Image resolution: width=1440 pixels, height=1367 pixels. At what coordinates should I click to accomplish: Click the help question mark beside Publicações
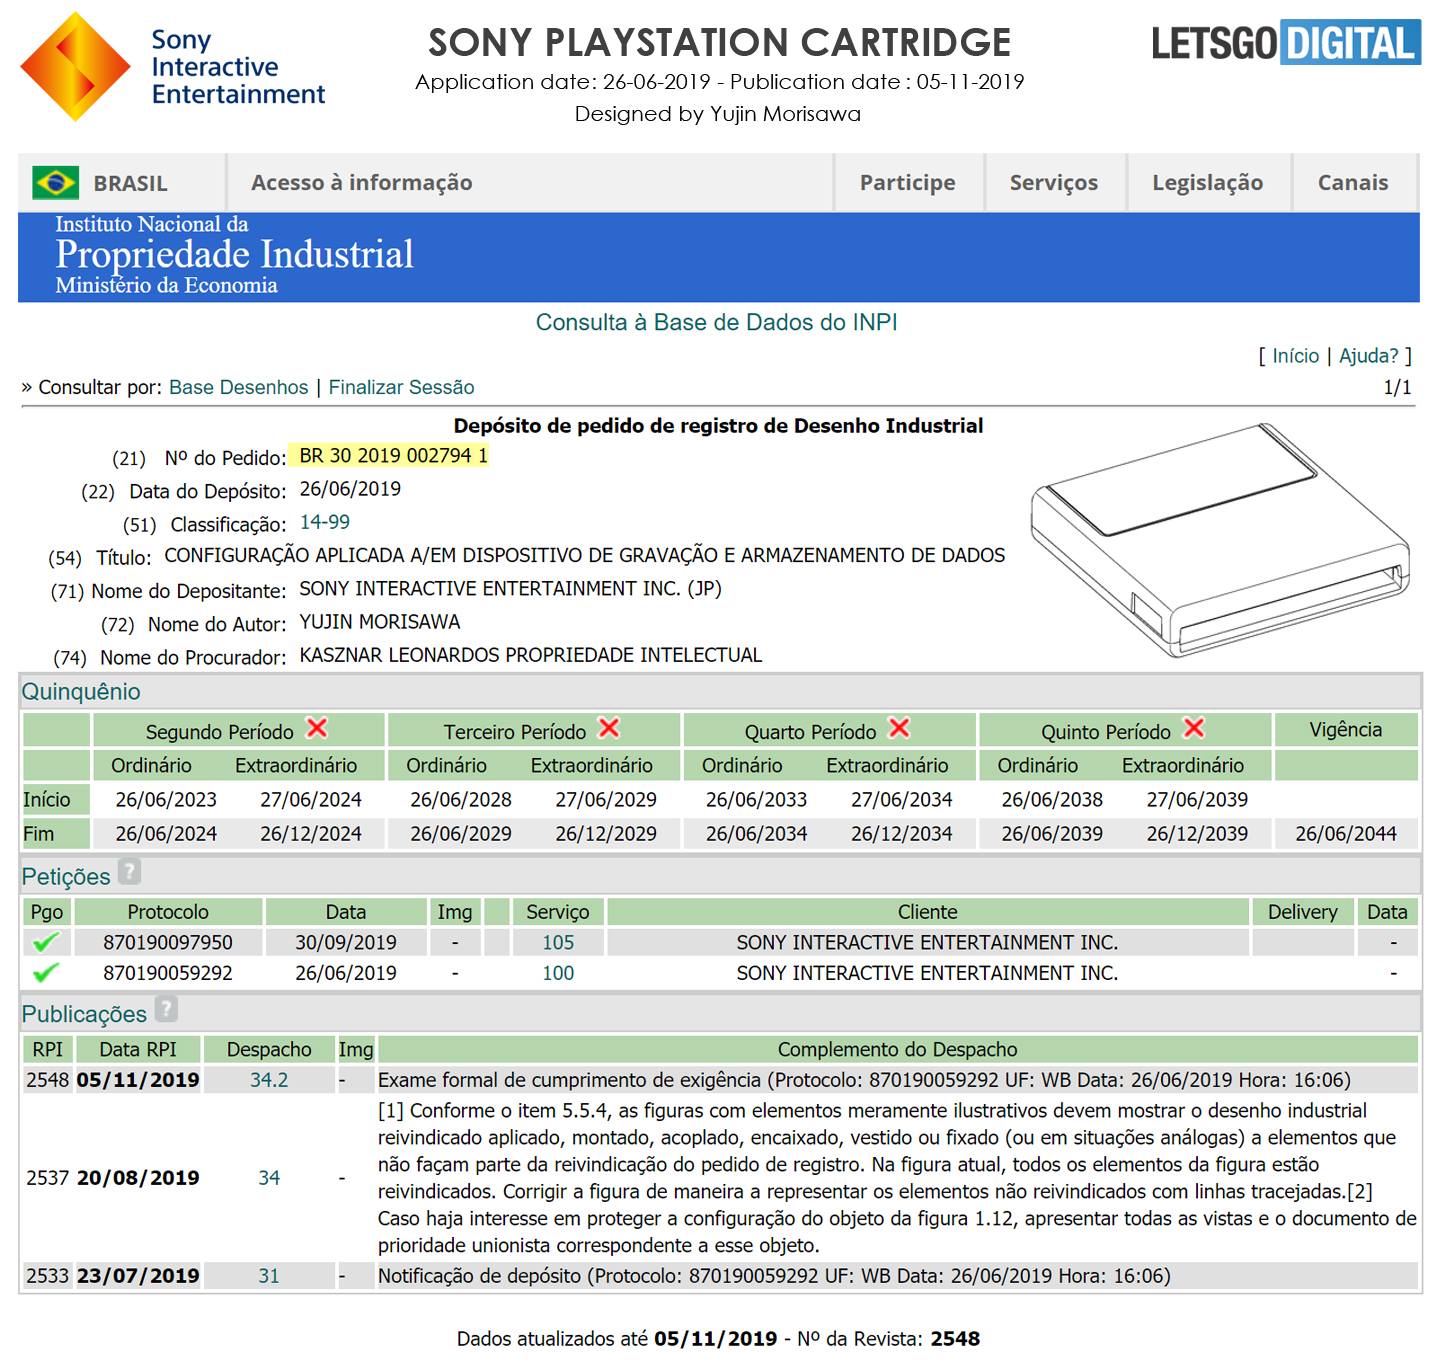click(x=166, y=1011)
